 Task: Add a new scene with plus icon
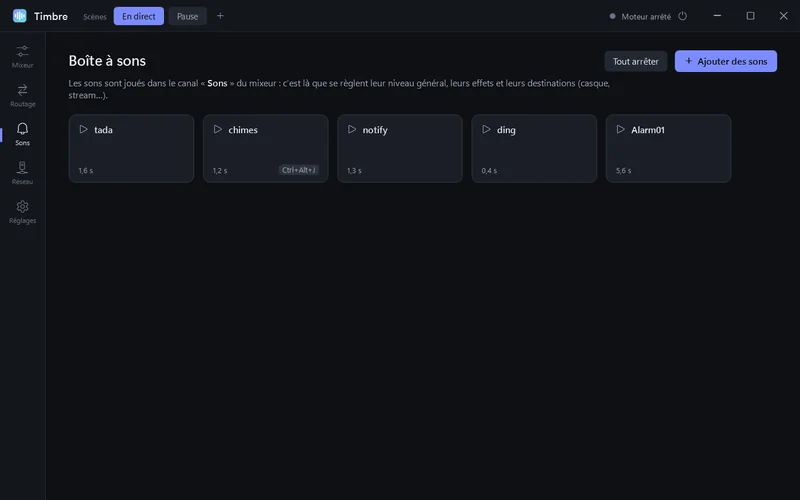[220, 16]
